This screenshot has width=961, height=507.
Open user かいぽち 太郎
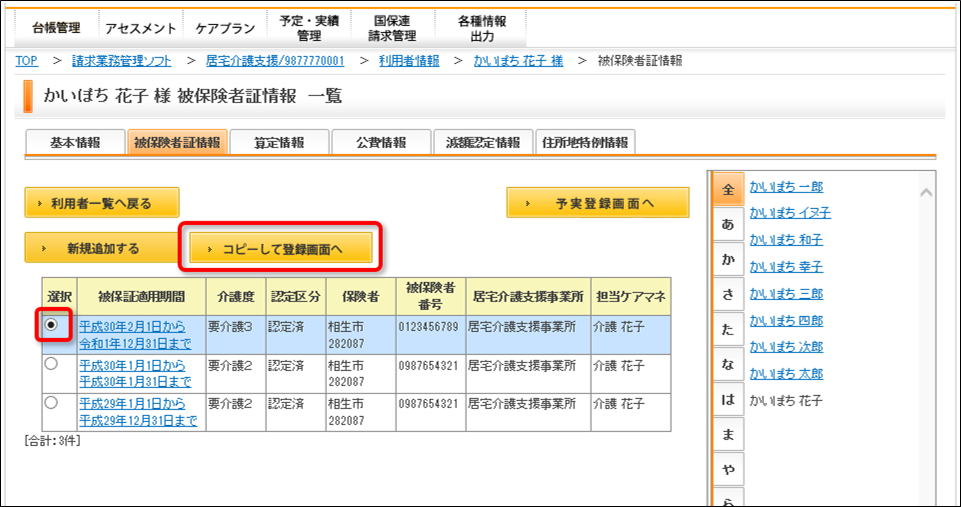click(x=786, y=374)
